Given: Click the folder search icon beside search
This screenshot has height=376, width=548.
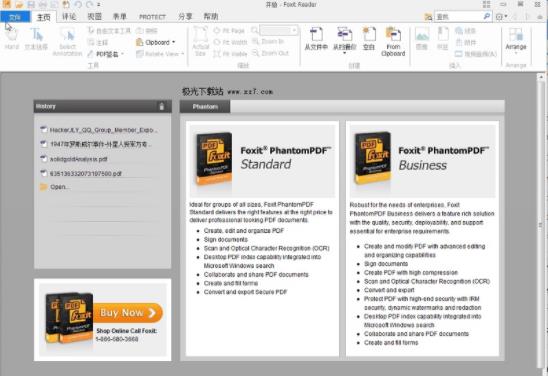Looking at the screenshot, I should click(x=428, y=16).
